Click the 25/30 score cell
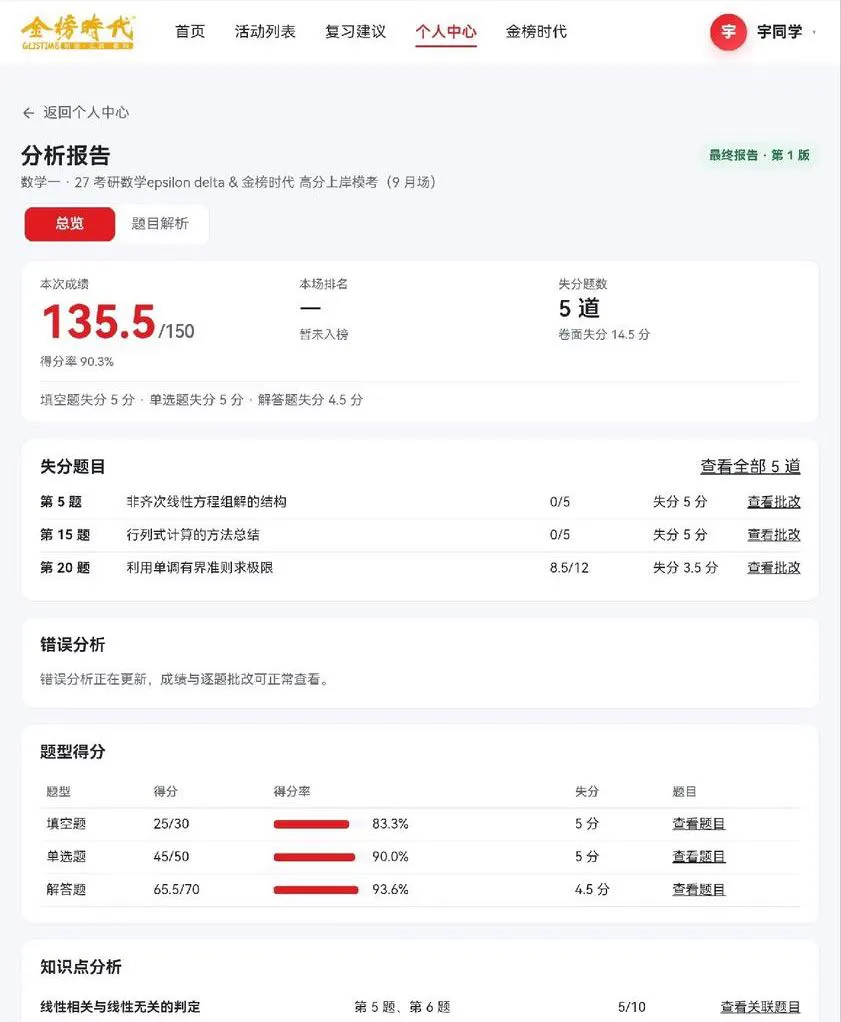 point(171,824)
